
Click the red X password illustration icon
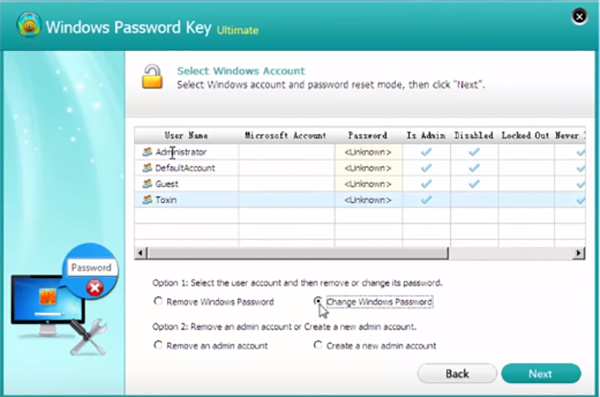click(95, 288)
